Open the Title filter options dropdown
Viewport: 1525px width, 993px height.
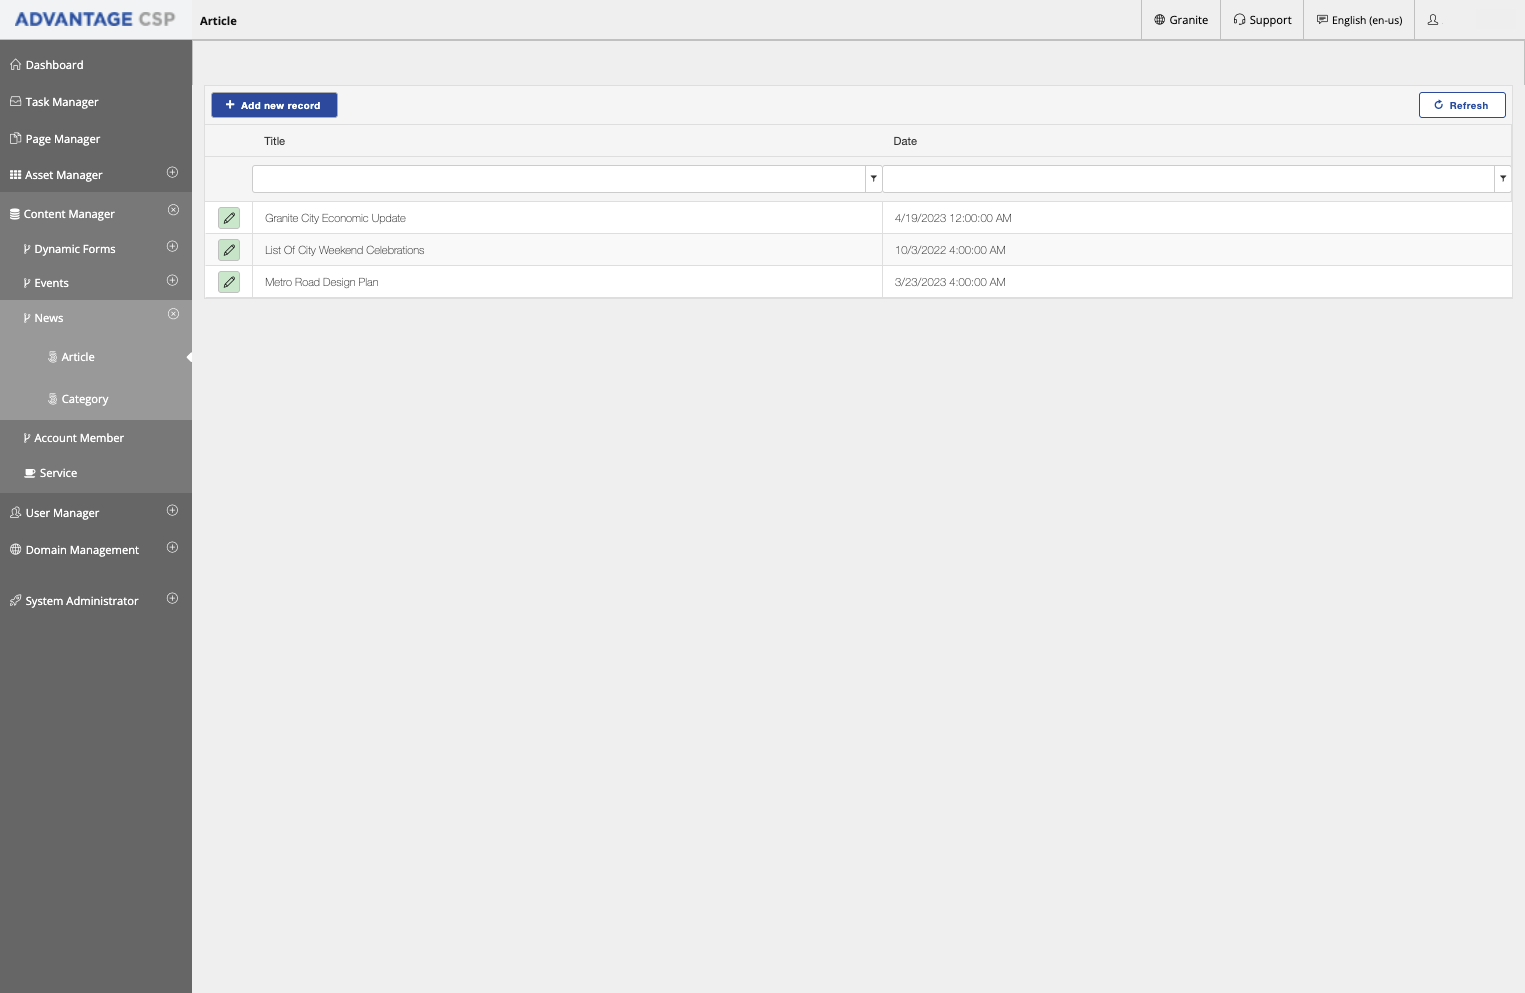pos(874,178)
